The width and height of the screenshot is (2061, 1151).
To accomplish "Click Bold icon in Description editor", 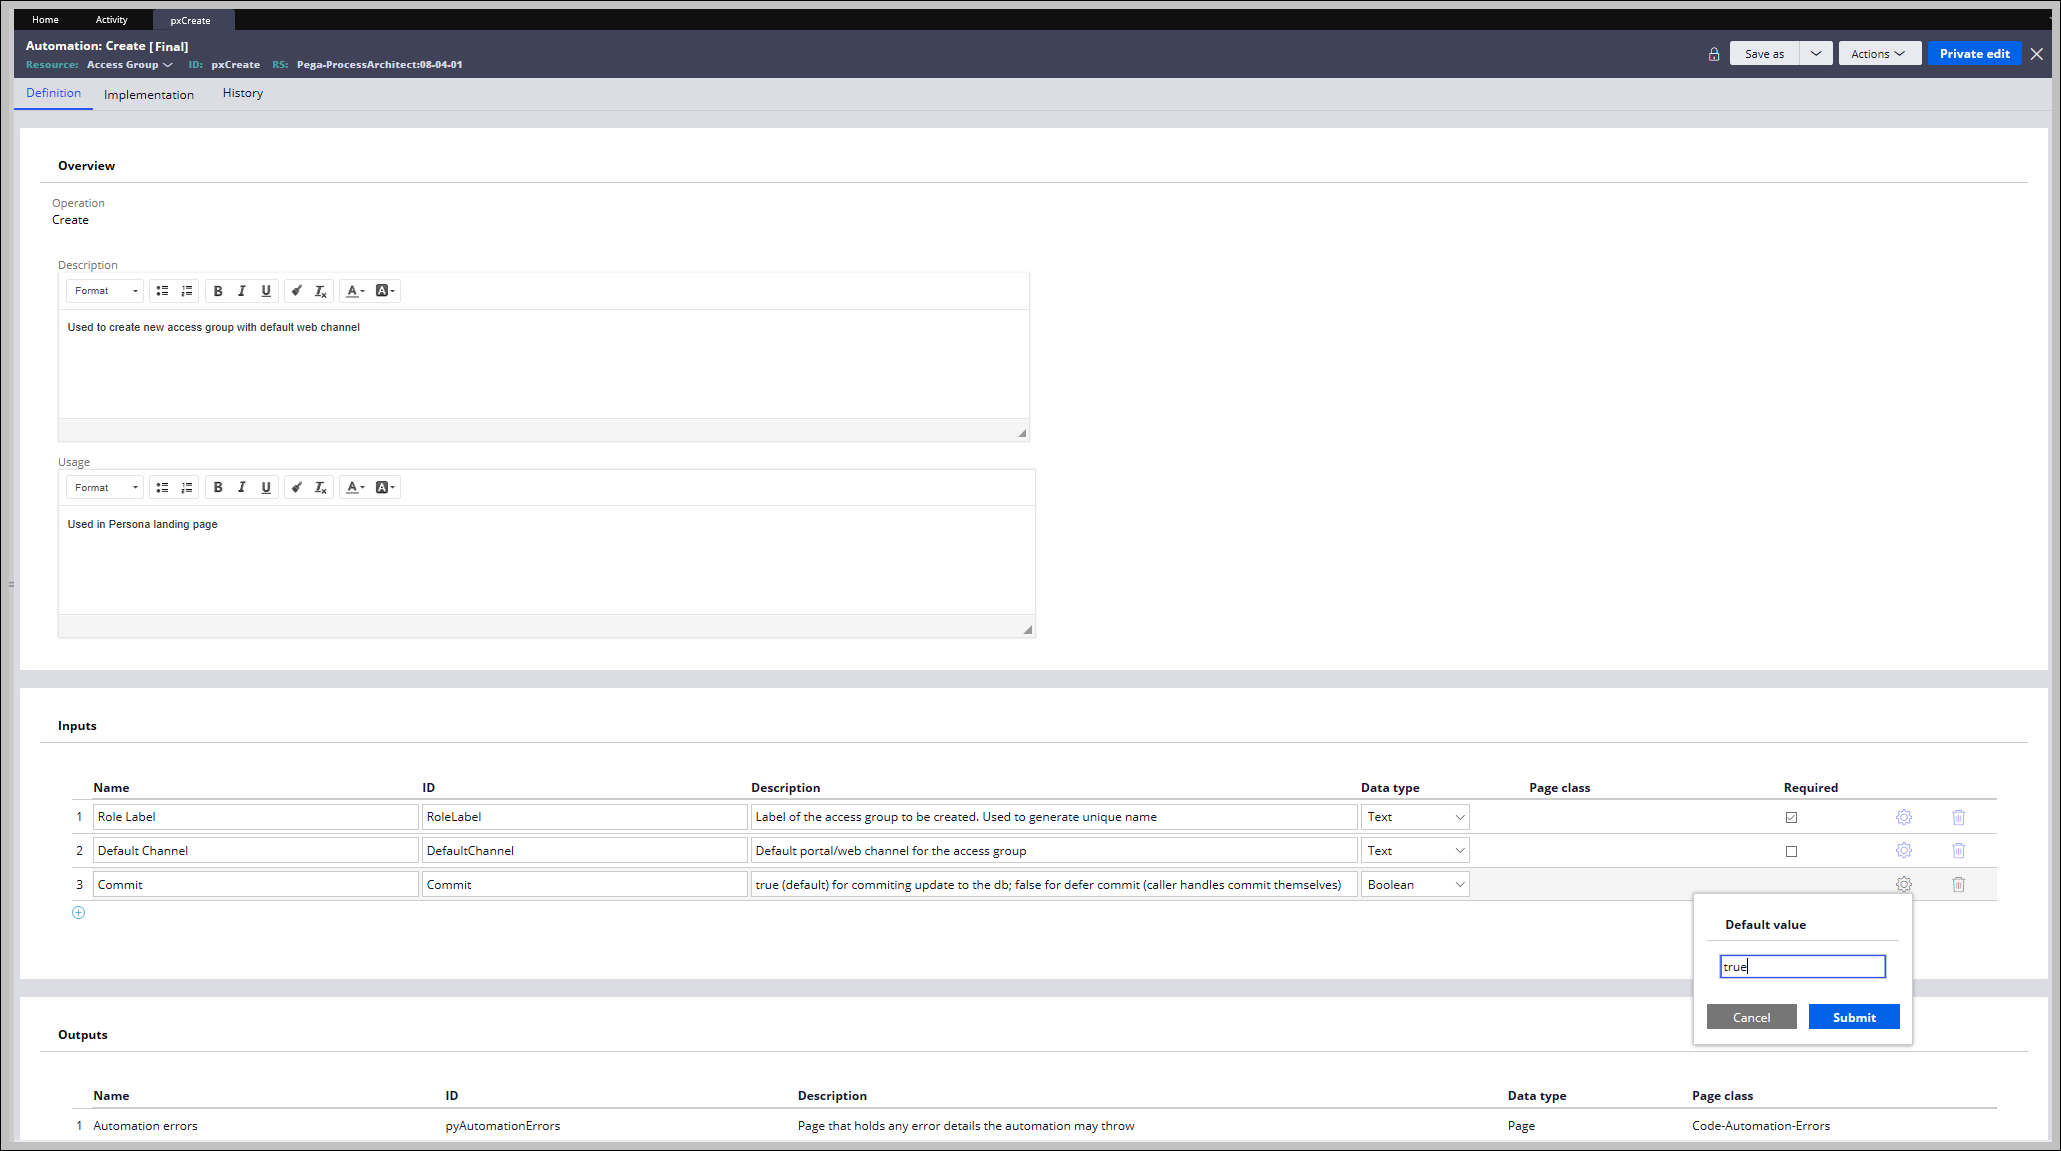I will point(218,291).
